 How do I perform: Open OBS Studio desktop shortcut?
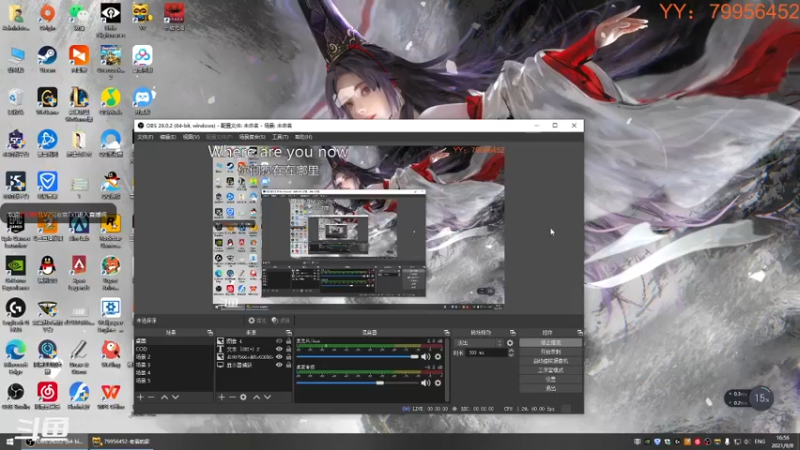(16, 396)
